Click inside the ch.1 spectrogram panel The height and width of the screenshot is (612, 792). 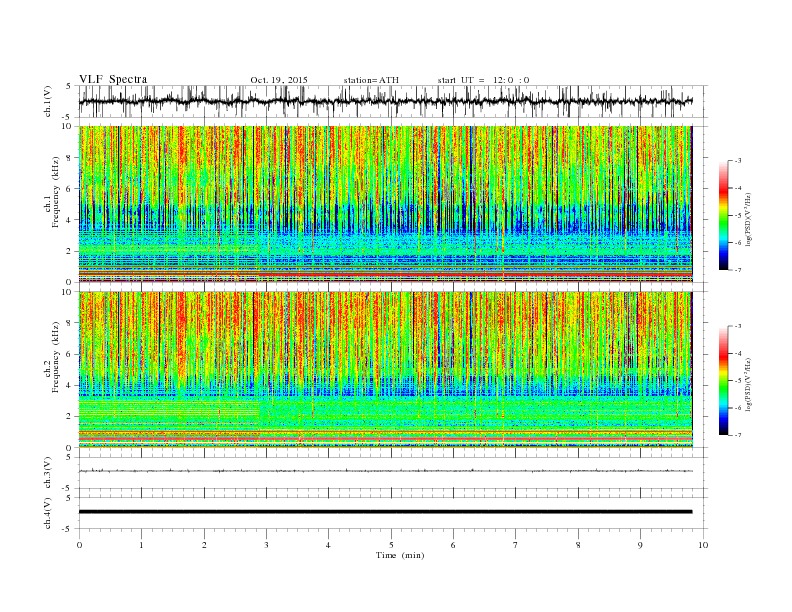385,204
